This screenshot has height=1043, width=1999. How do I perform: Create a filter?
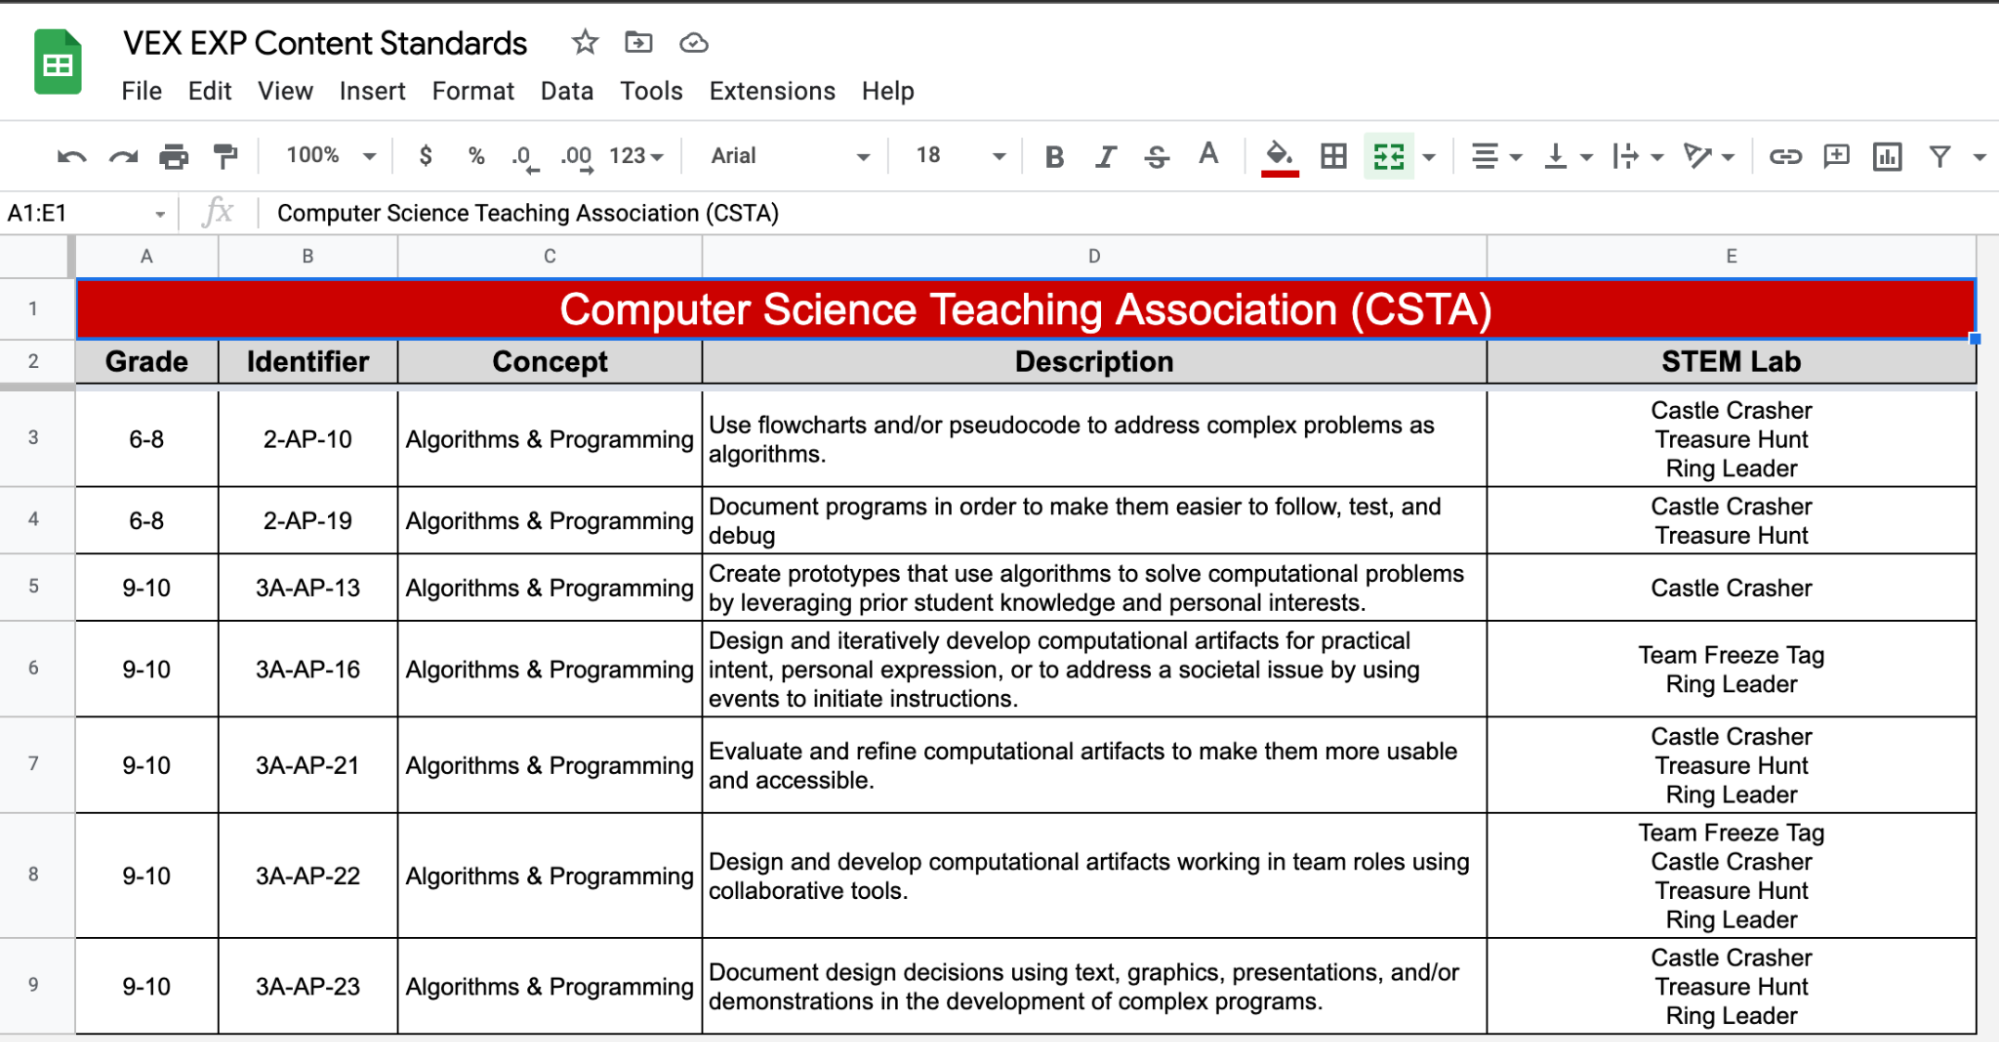pyautogui.click(x=1939, y=156)
